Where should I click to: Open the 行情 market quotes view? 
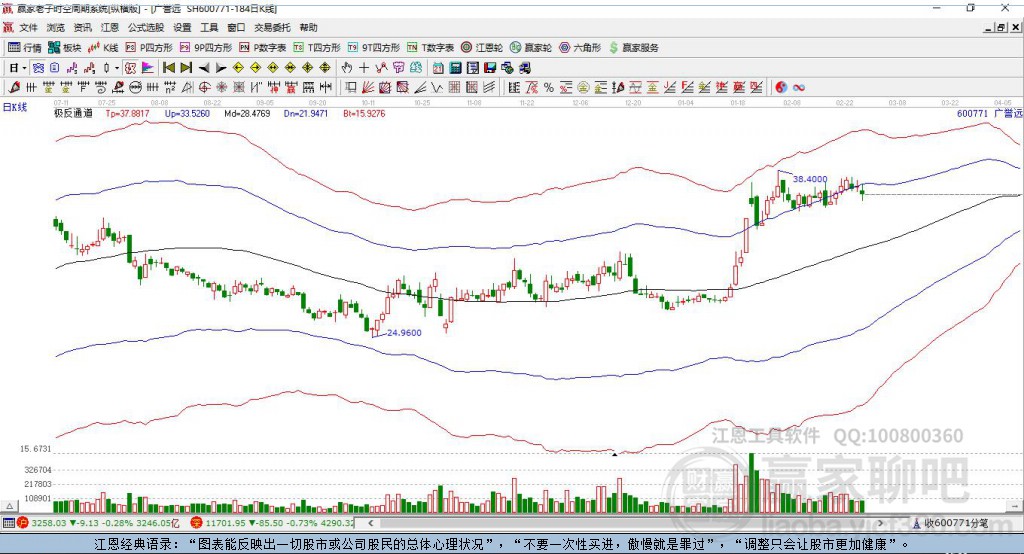[x=24, y=48]
